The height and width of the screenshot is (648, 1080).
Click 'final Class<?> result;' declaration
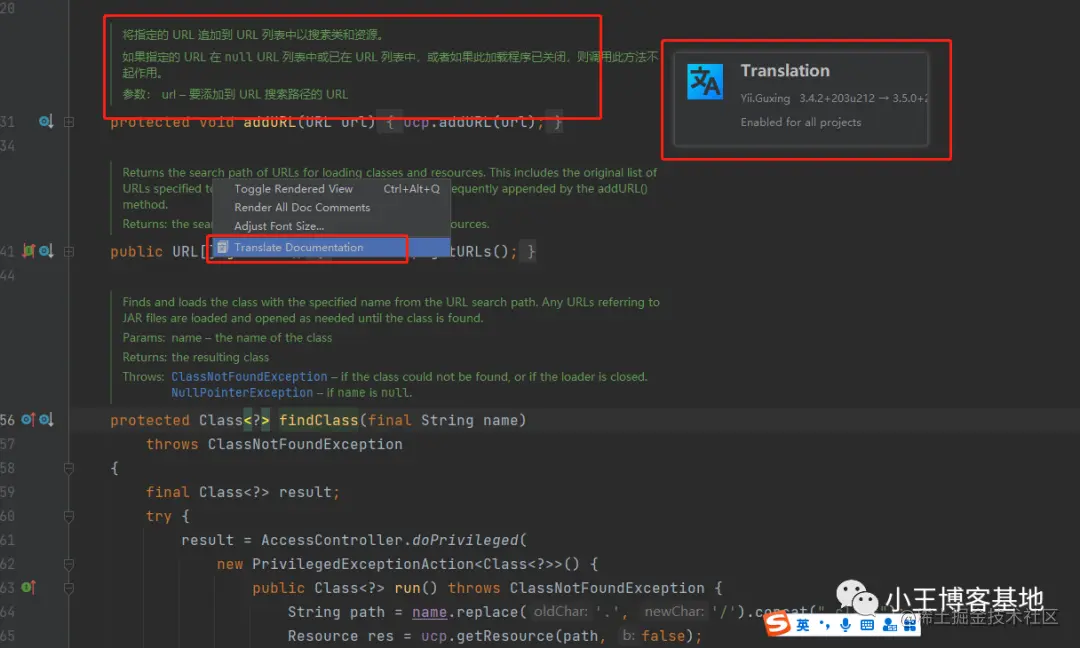(x=242, y=492)
